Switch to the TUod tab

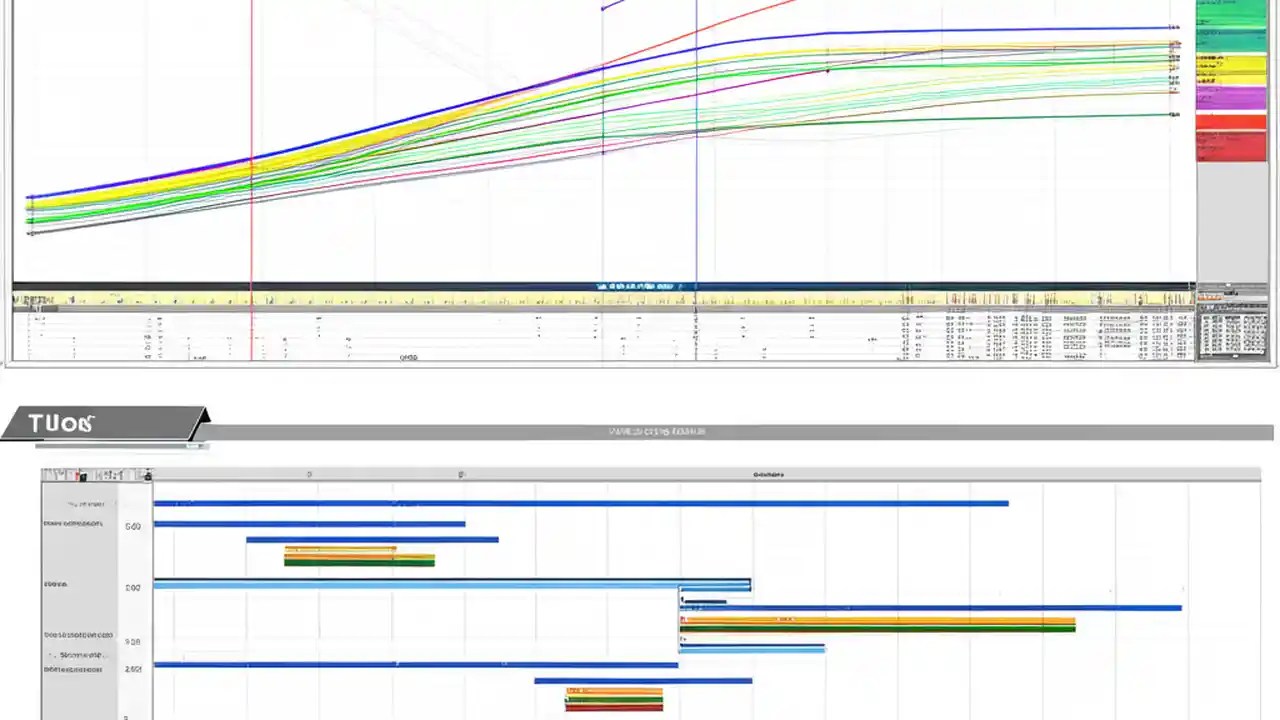pyautogui.click(x=60, y=421)
